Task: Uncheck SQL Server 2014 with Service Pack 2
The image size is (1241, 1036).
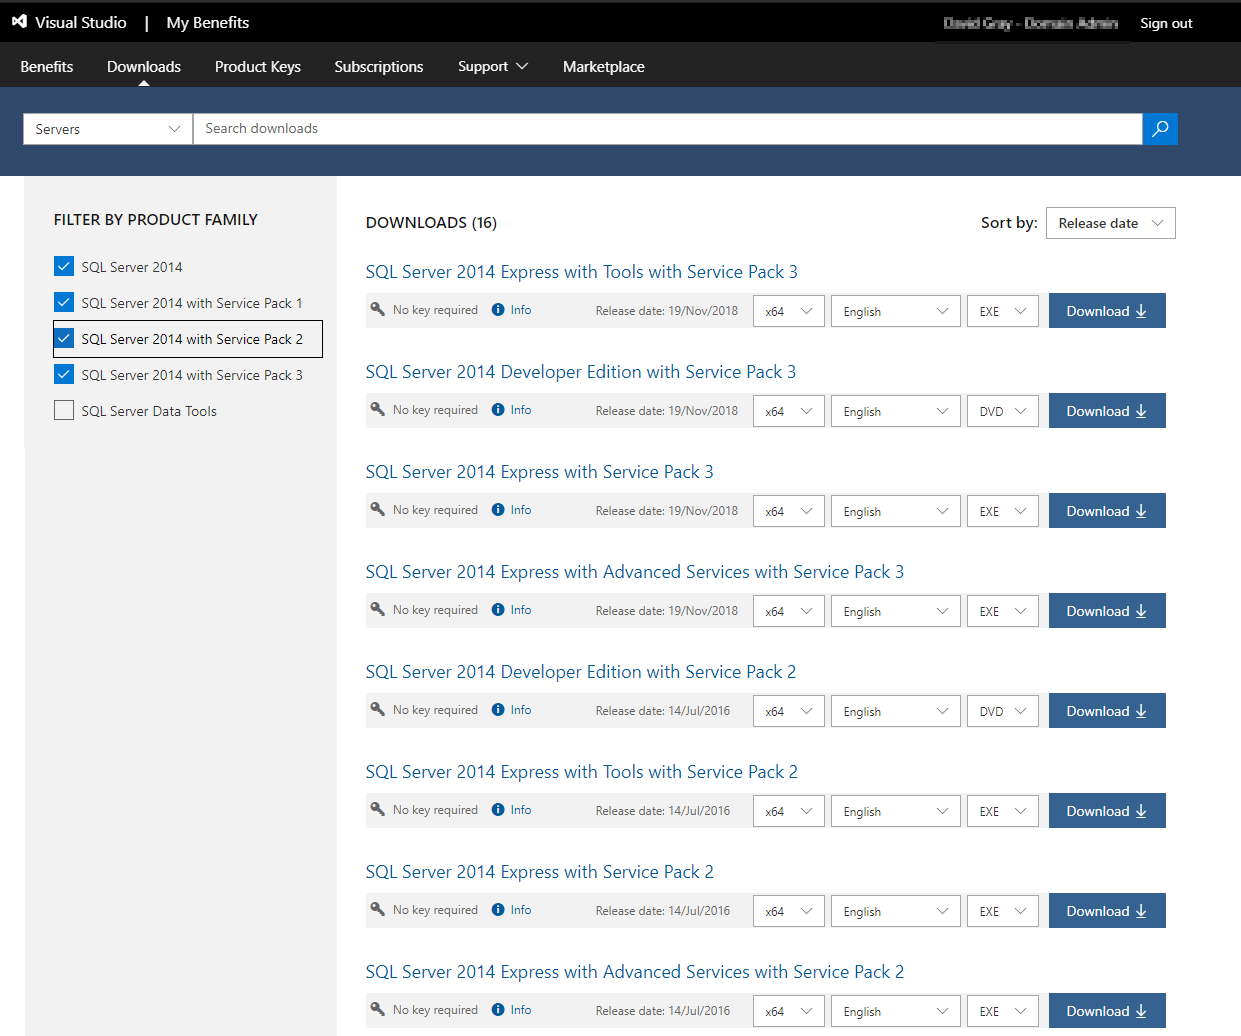Action: point(64,338)
